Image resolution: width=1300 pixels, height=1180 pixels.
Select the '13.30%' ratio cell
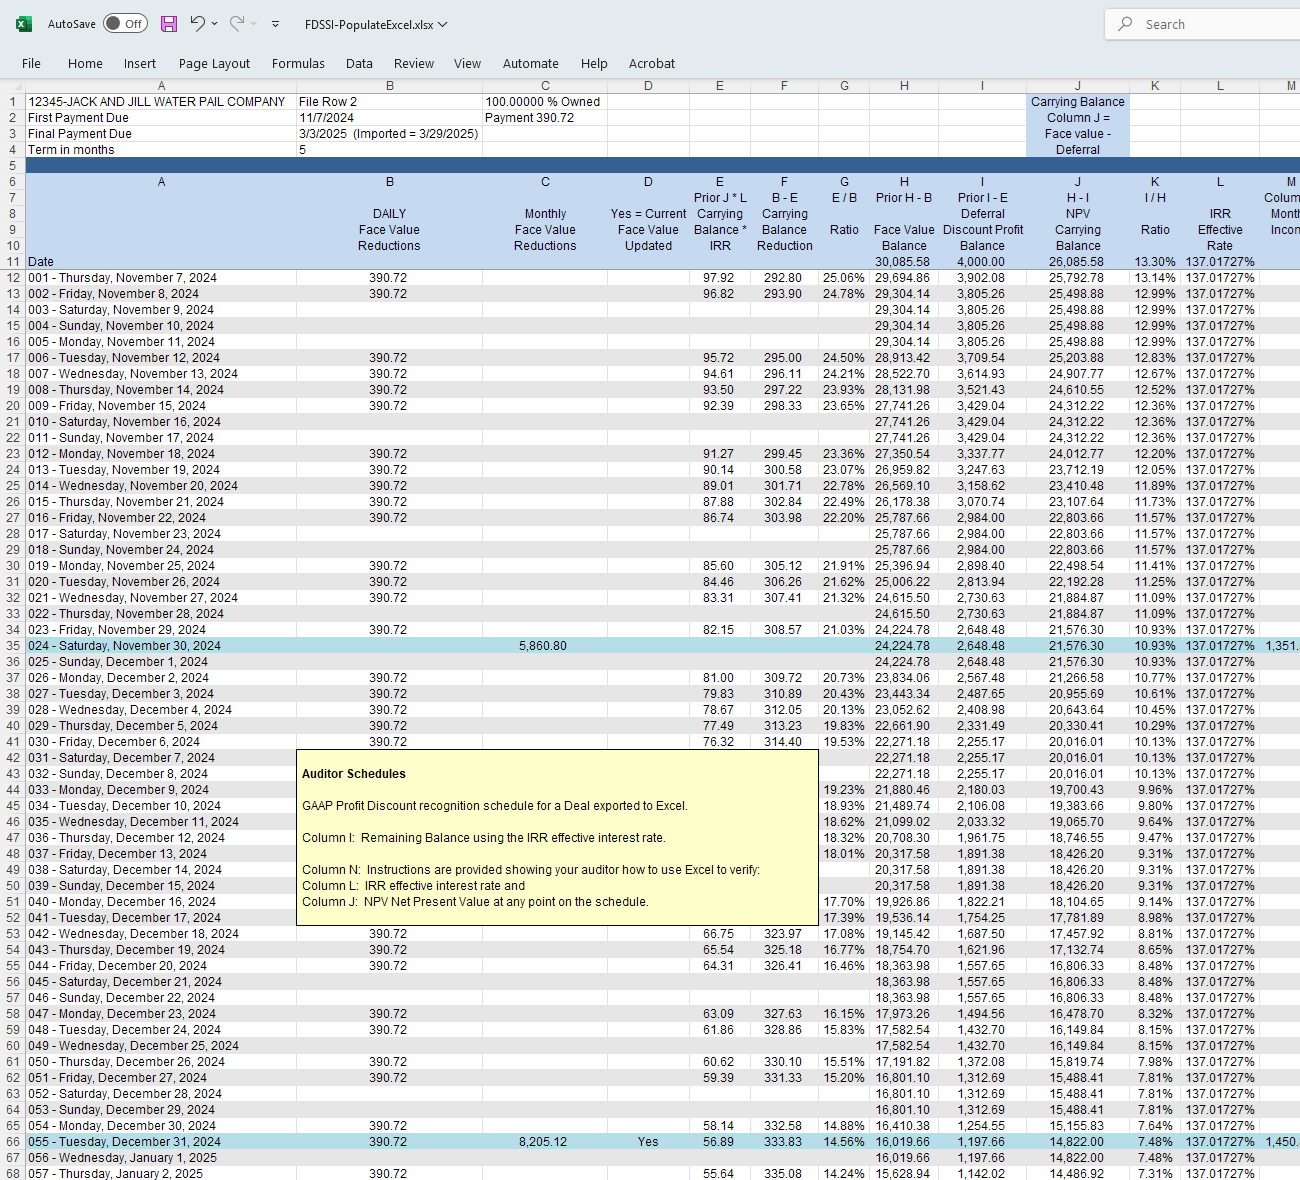(1155, 262)
